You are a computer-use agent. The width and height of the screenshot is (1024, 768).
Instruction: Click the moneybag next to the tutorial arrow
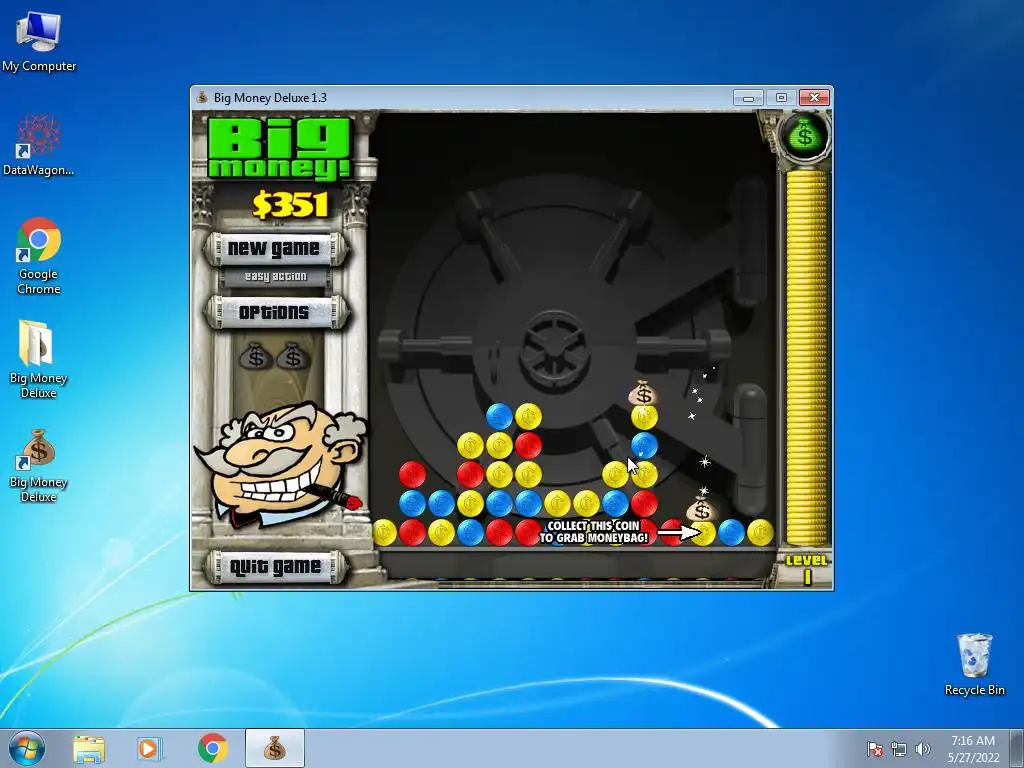[x=701, y=509]
